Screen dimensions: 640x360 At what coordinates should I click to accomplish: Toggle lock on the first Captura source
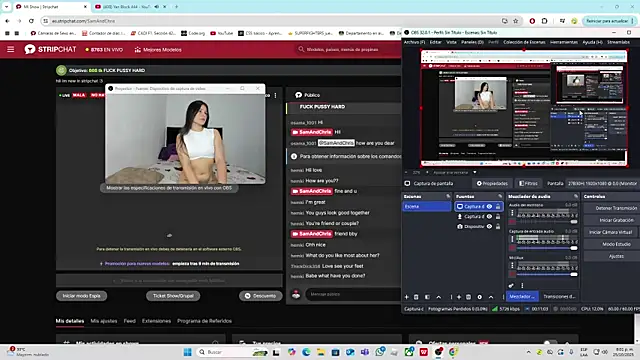pyautogui.click(x=498, y=207)
